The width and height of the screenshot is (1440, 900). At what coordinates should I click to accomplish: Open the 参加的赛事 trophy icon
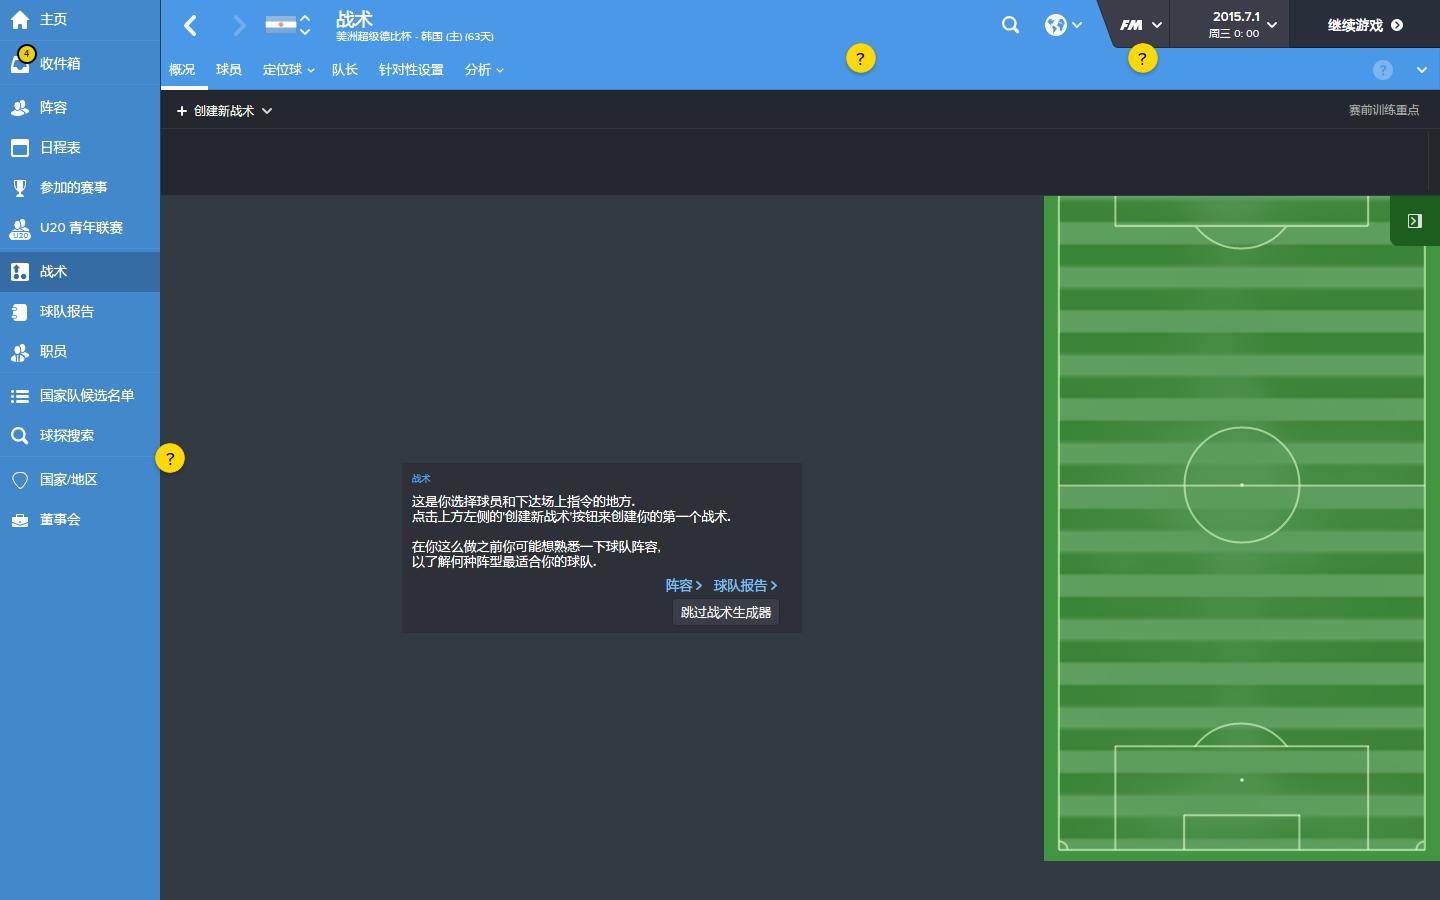click(20, 188)
